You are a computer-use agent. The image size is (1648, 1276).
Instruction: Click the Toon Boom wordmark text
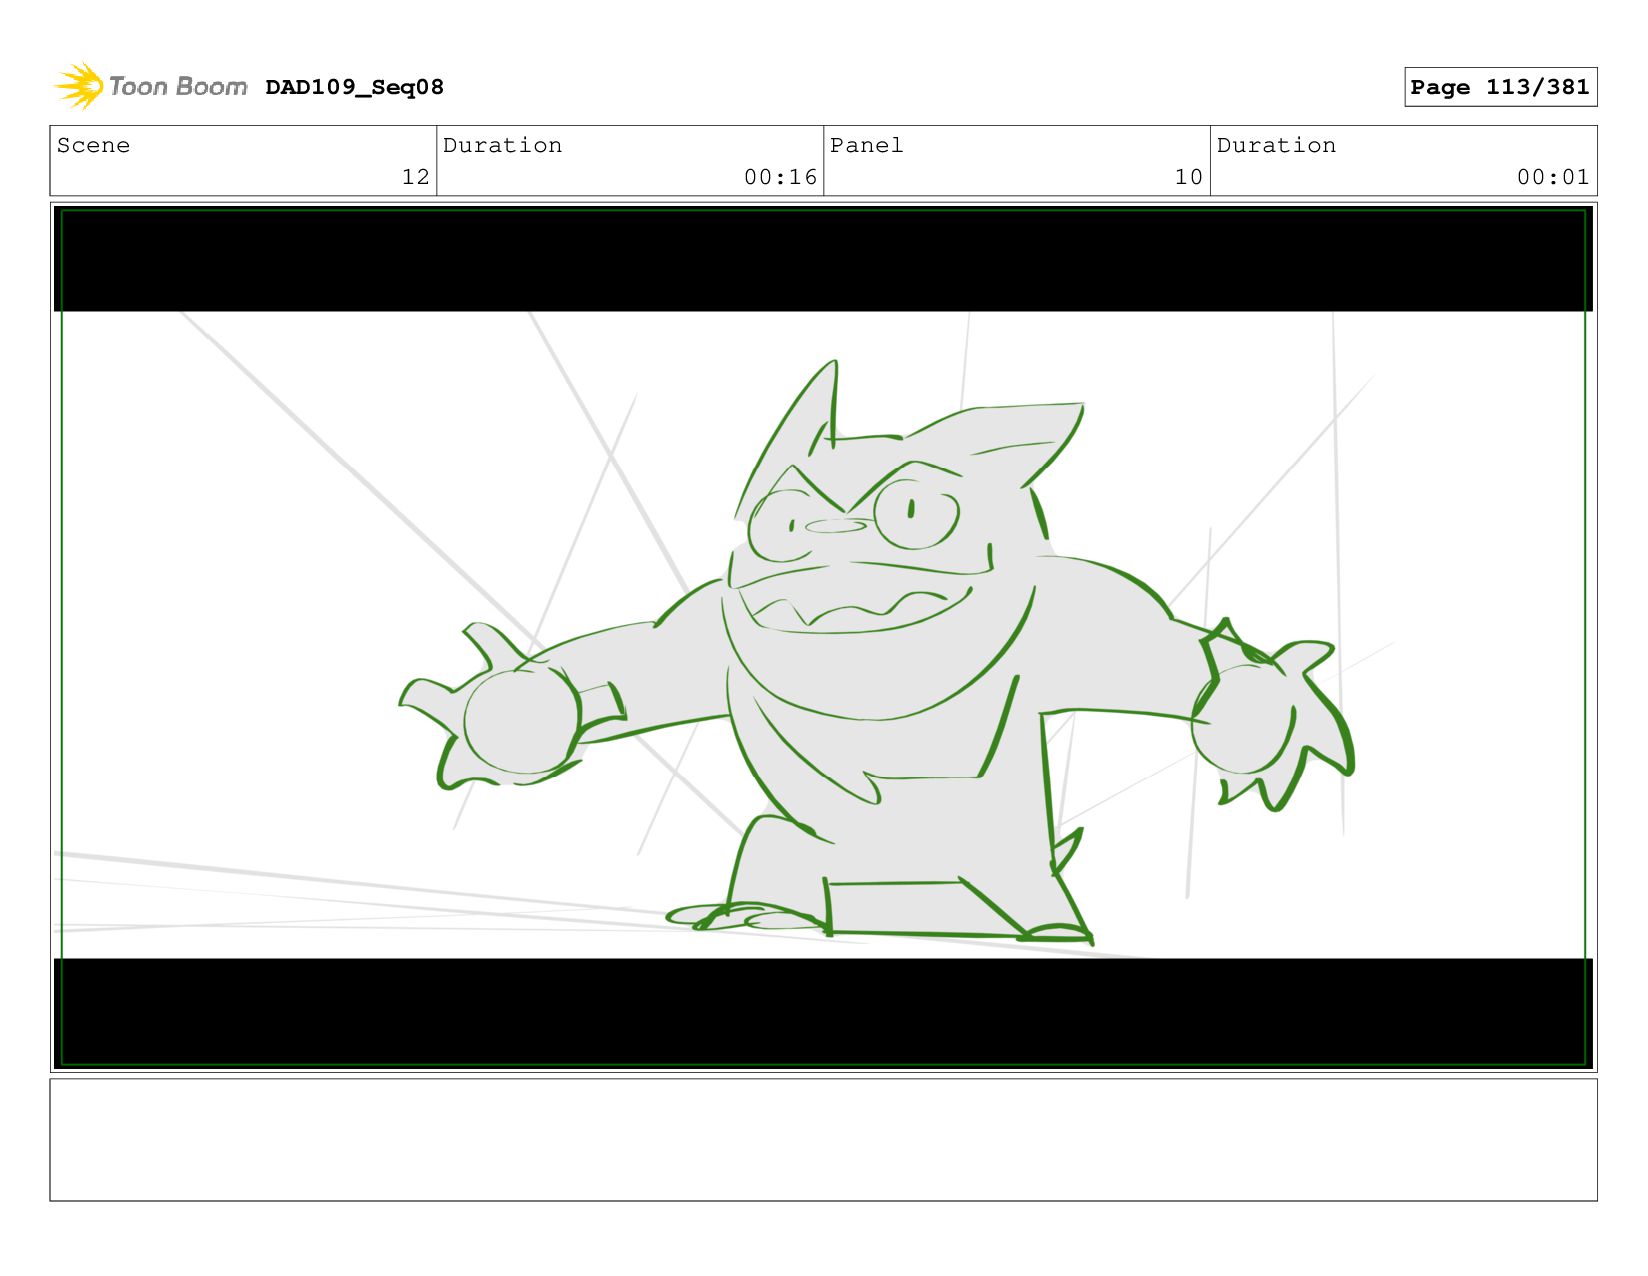click(178, 87)
